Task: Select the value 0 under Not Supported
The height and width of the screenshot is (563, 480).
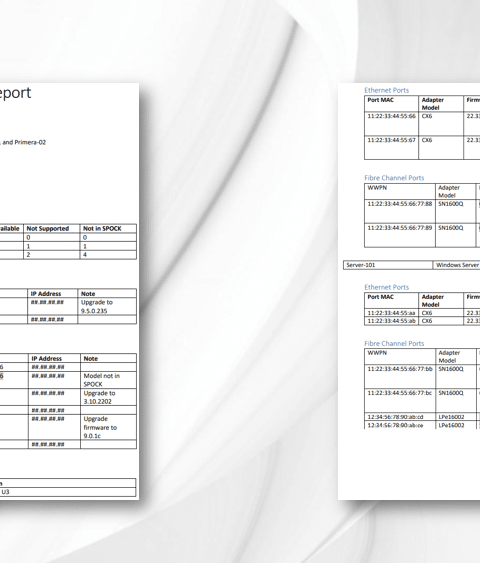Action: (x=28, y=237)
